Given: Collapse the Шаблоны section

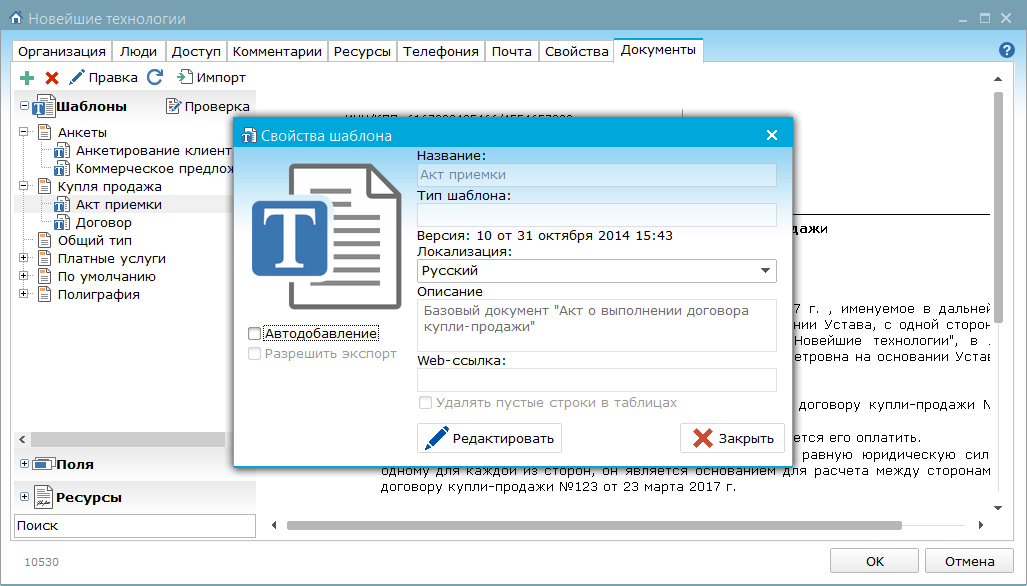Looking at the screenshot, I should point(24,106).
